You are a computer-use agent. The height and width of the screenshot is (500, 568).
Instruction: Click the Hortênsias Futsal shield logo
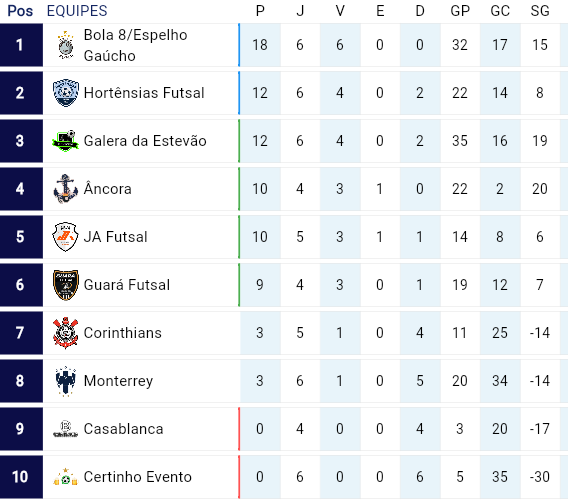[66, 93]
